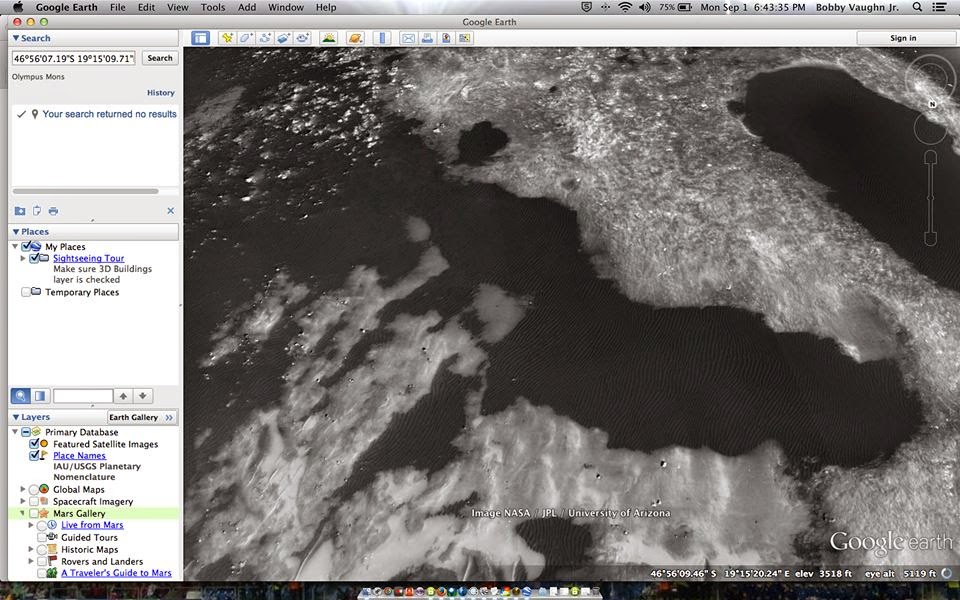This screenshot has width=960, height=600.
Task: Open the Notification Center list icon
Action: [x=939, y=7]
